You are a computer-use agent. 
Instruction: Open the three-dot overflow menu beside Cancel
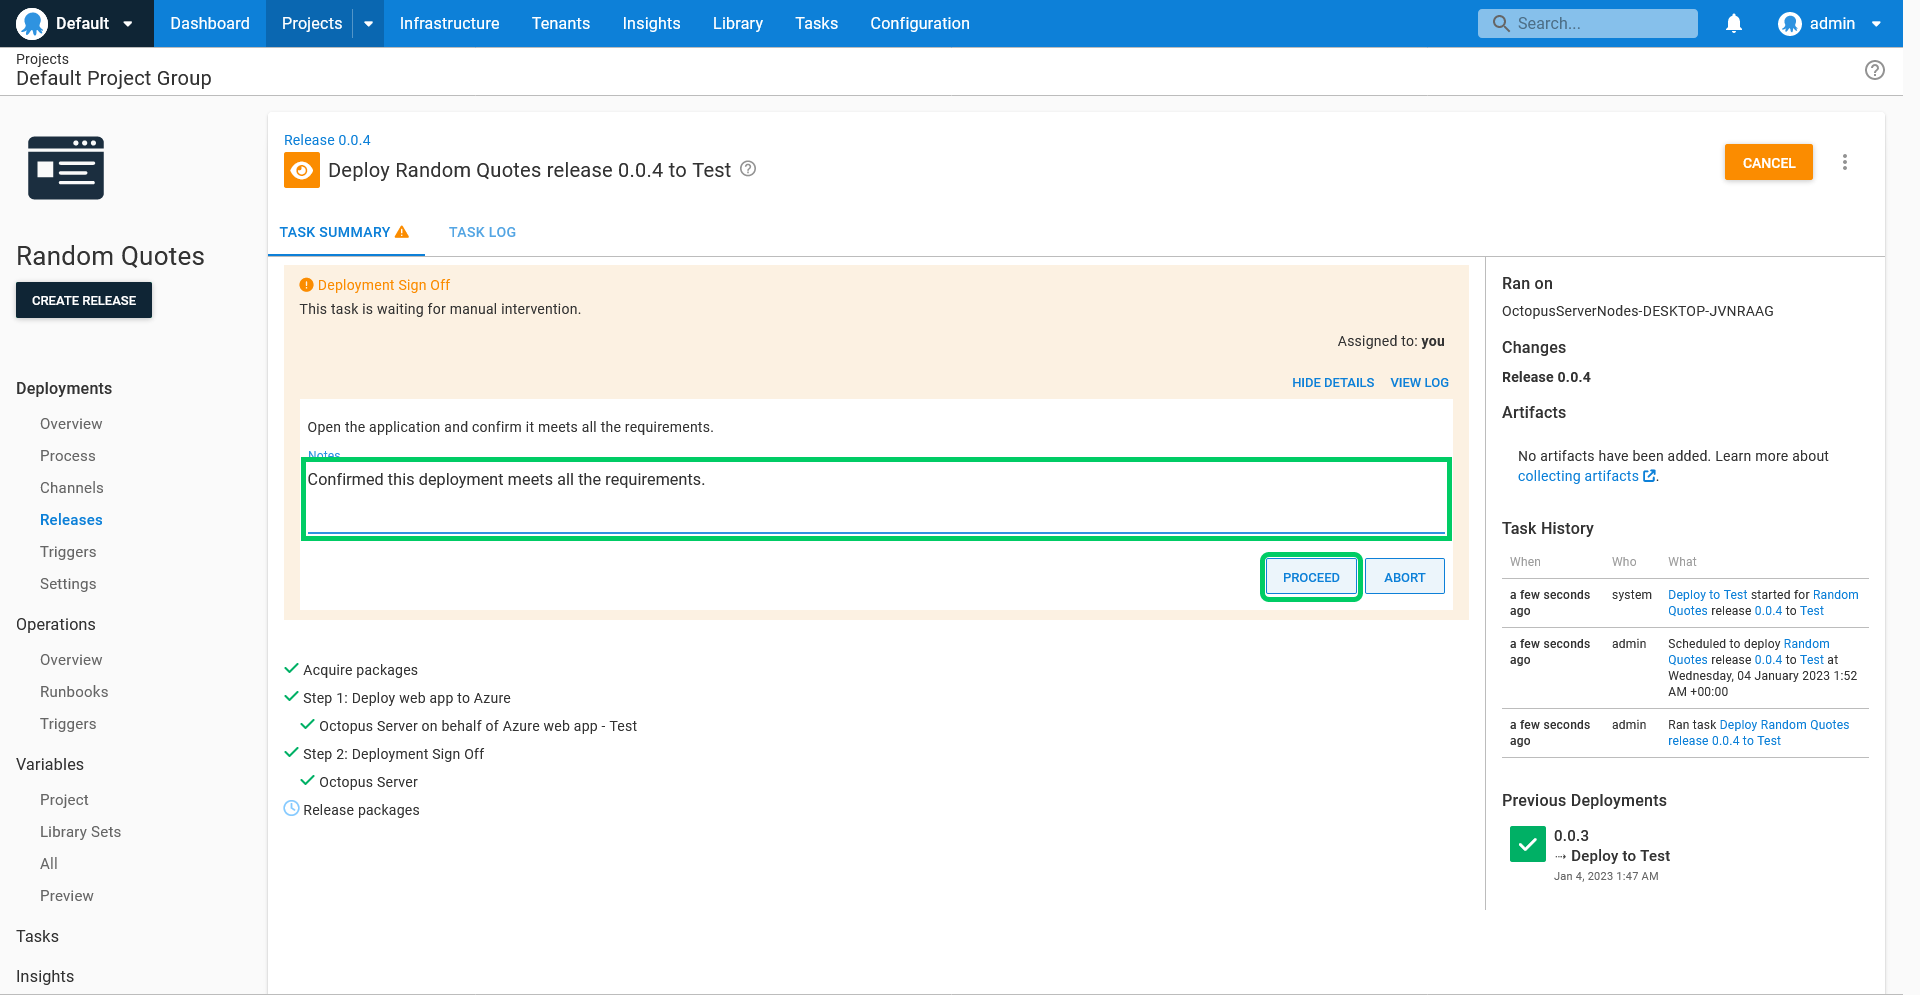pyautogui.click(x=1845, y=162)
